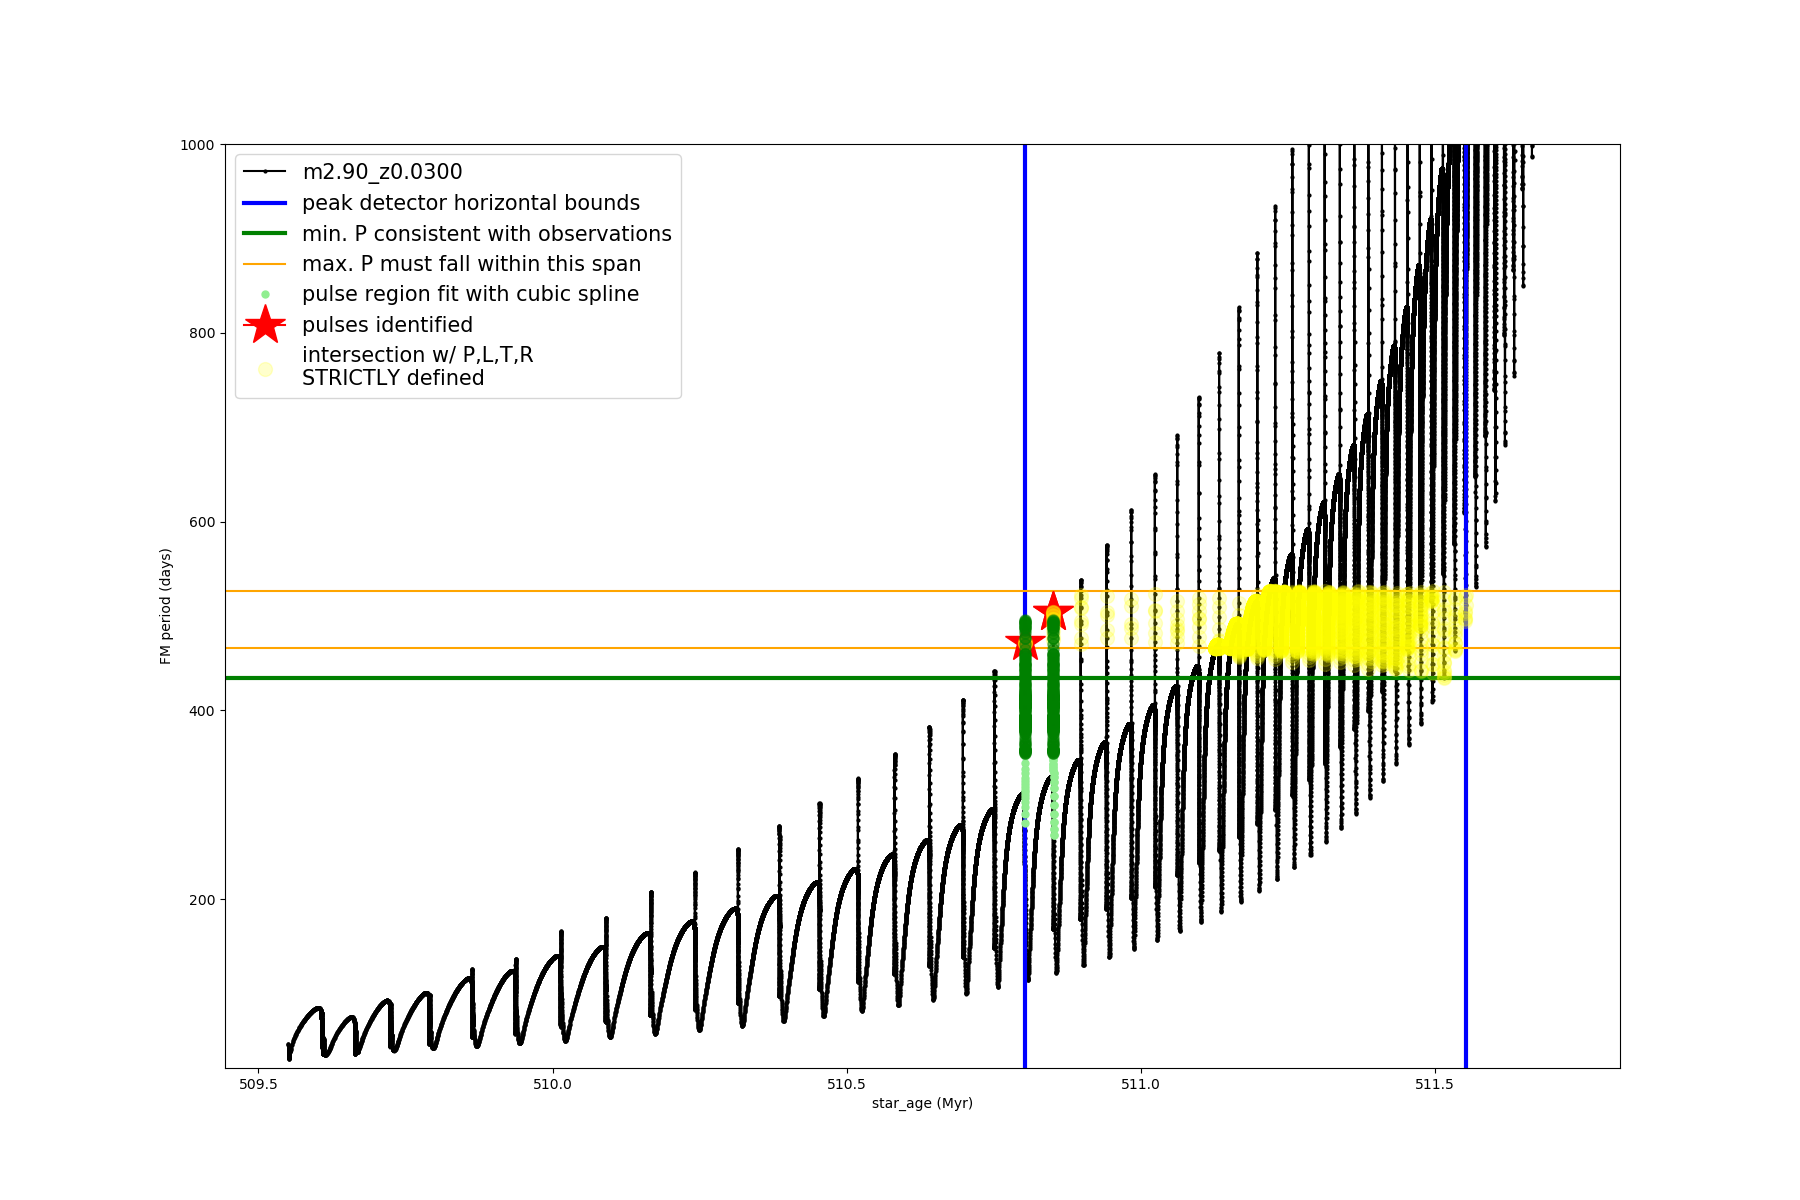Screen dimensions: 1800x1200
Task: Click the 'FM period (days)' y-axis label
Action: [x=166, y=606]
